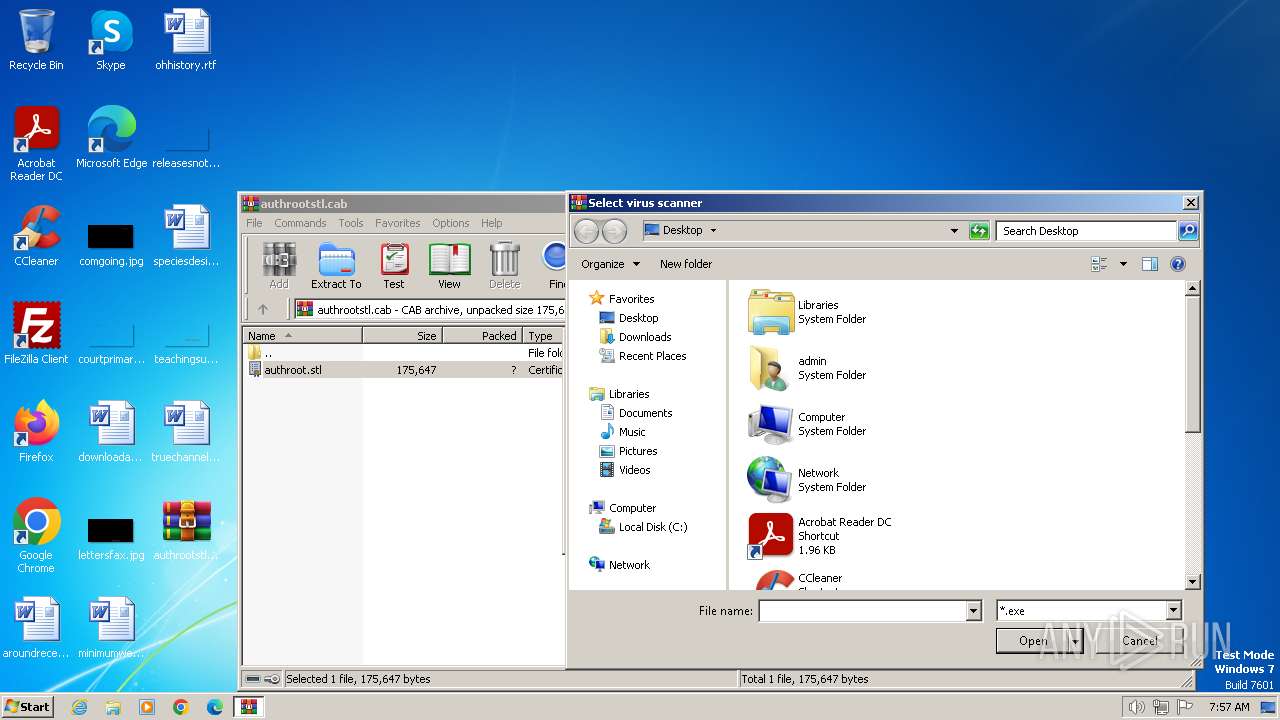Click the Search Desktop field
1280x720 pixels.
1086,231
